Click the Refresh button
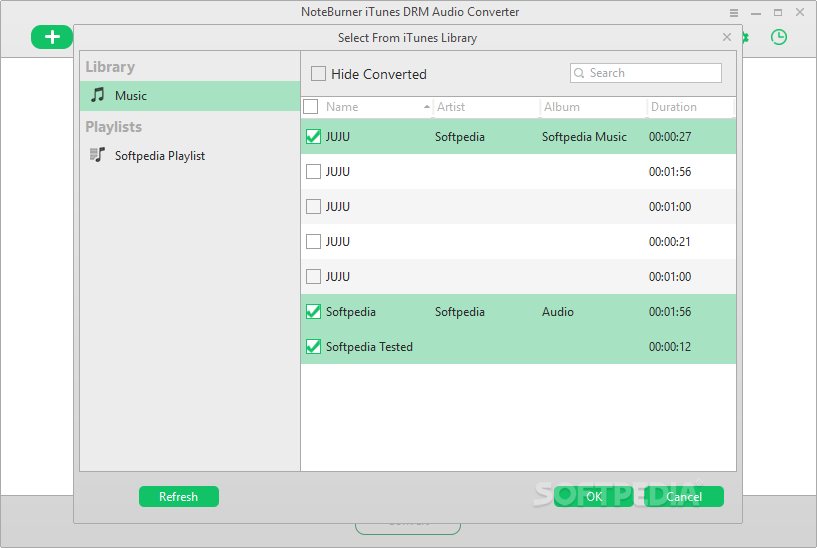Image resolution: width=817 pixels, height=548 pixels. click(179, 496)
